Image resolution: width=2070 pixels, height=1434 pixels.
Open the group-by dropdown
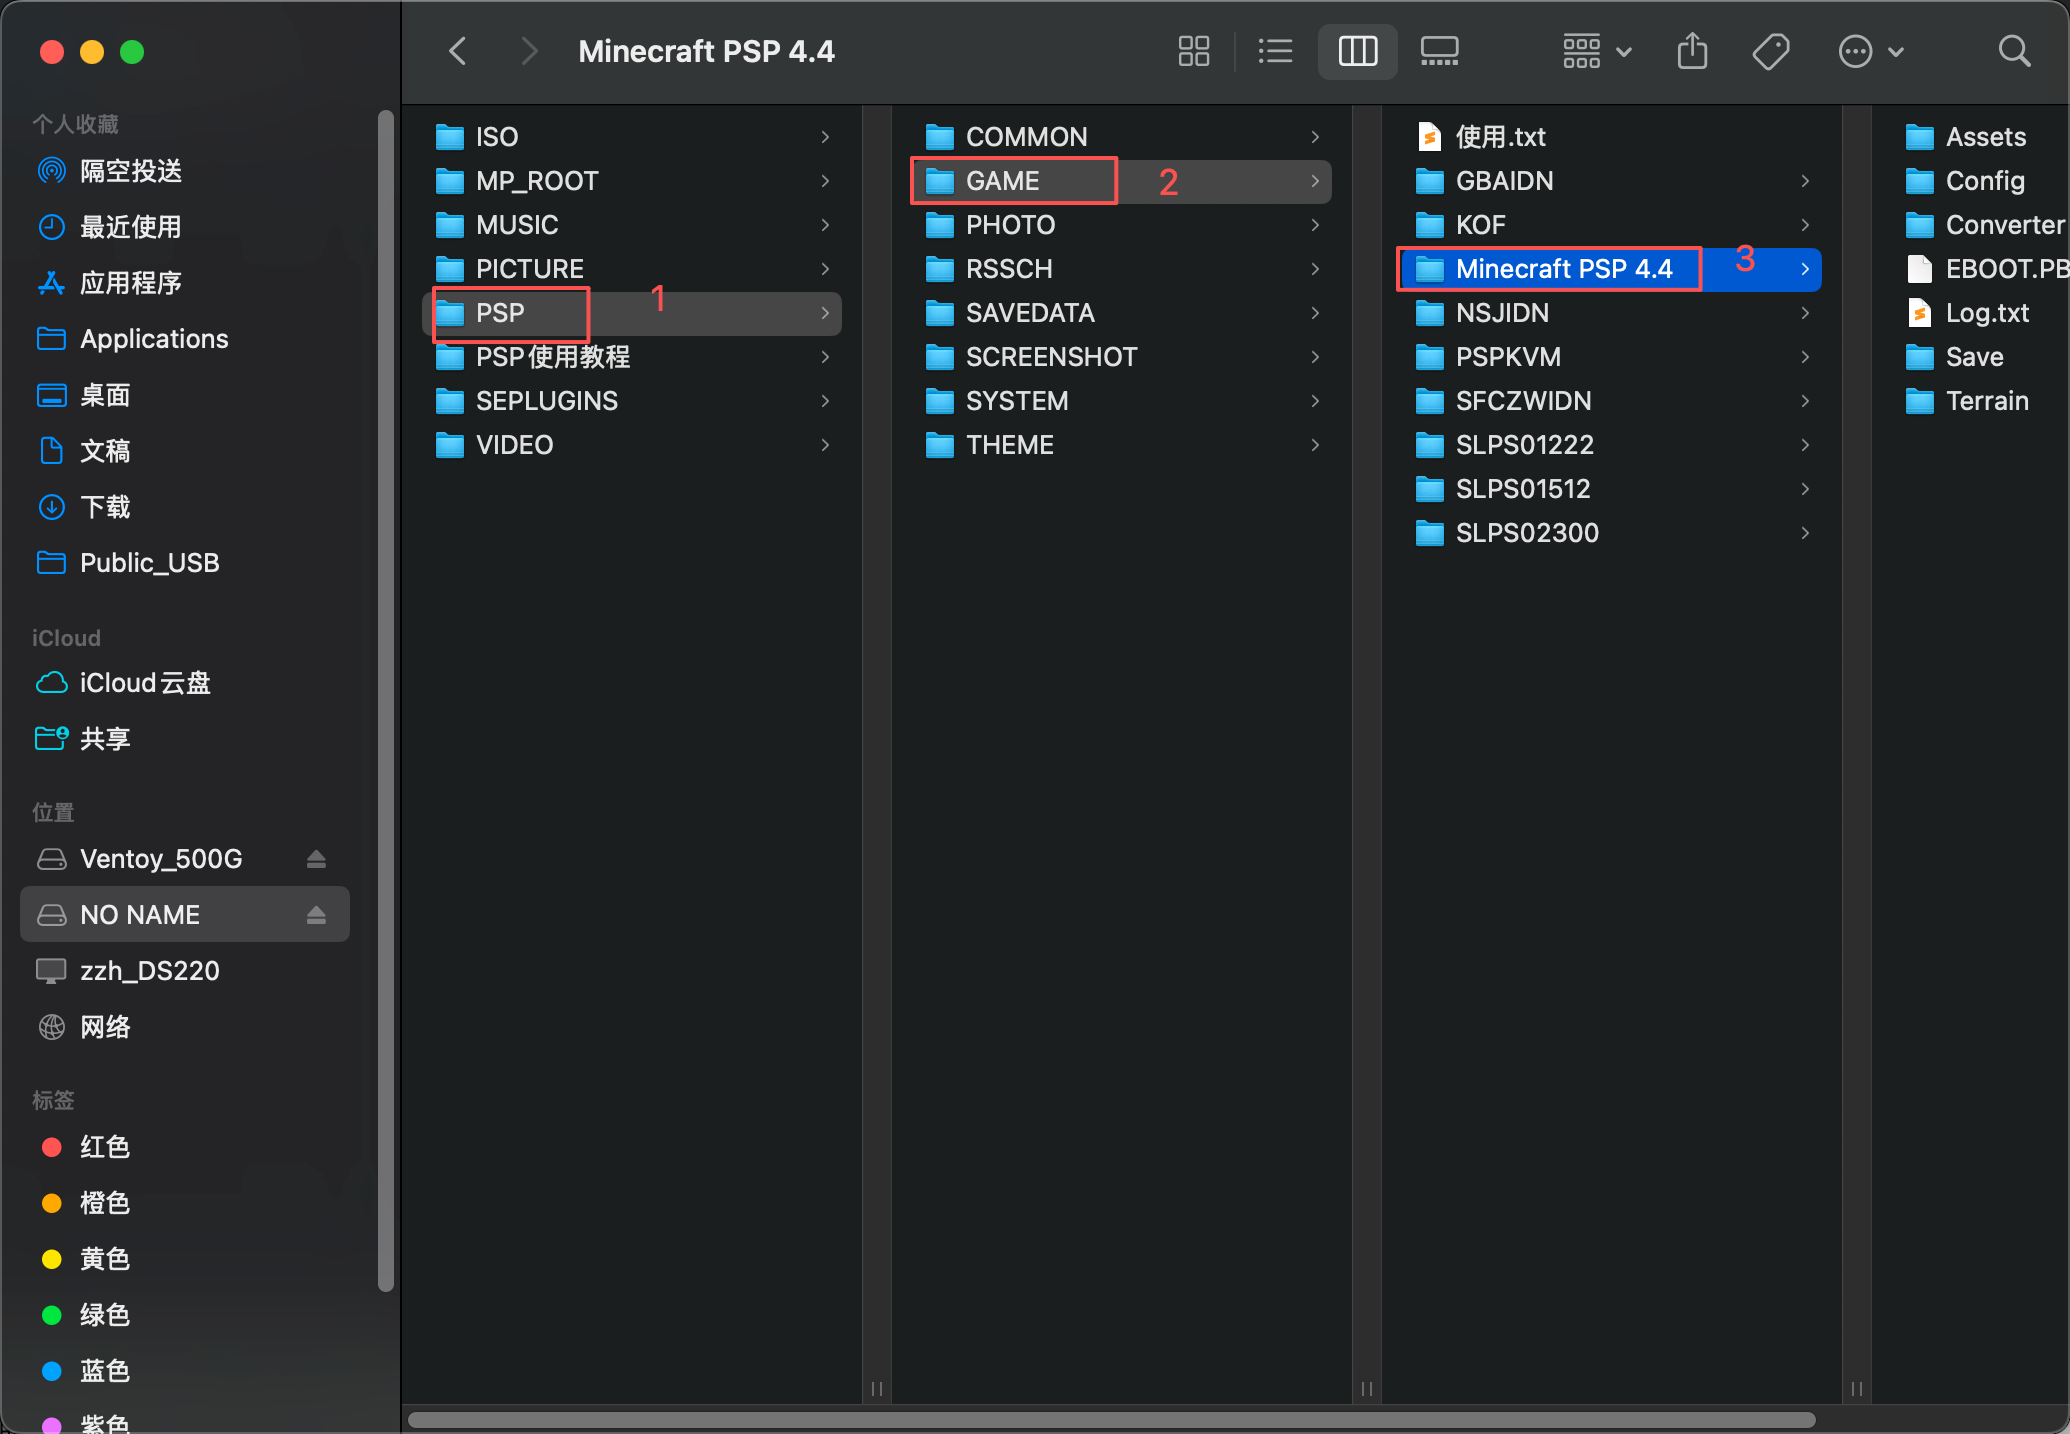[1597, 51]
